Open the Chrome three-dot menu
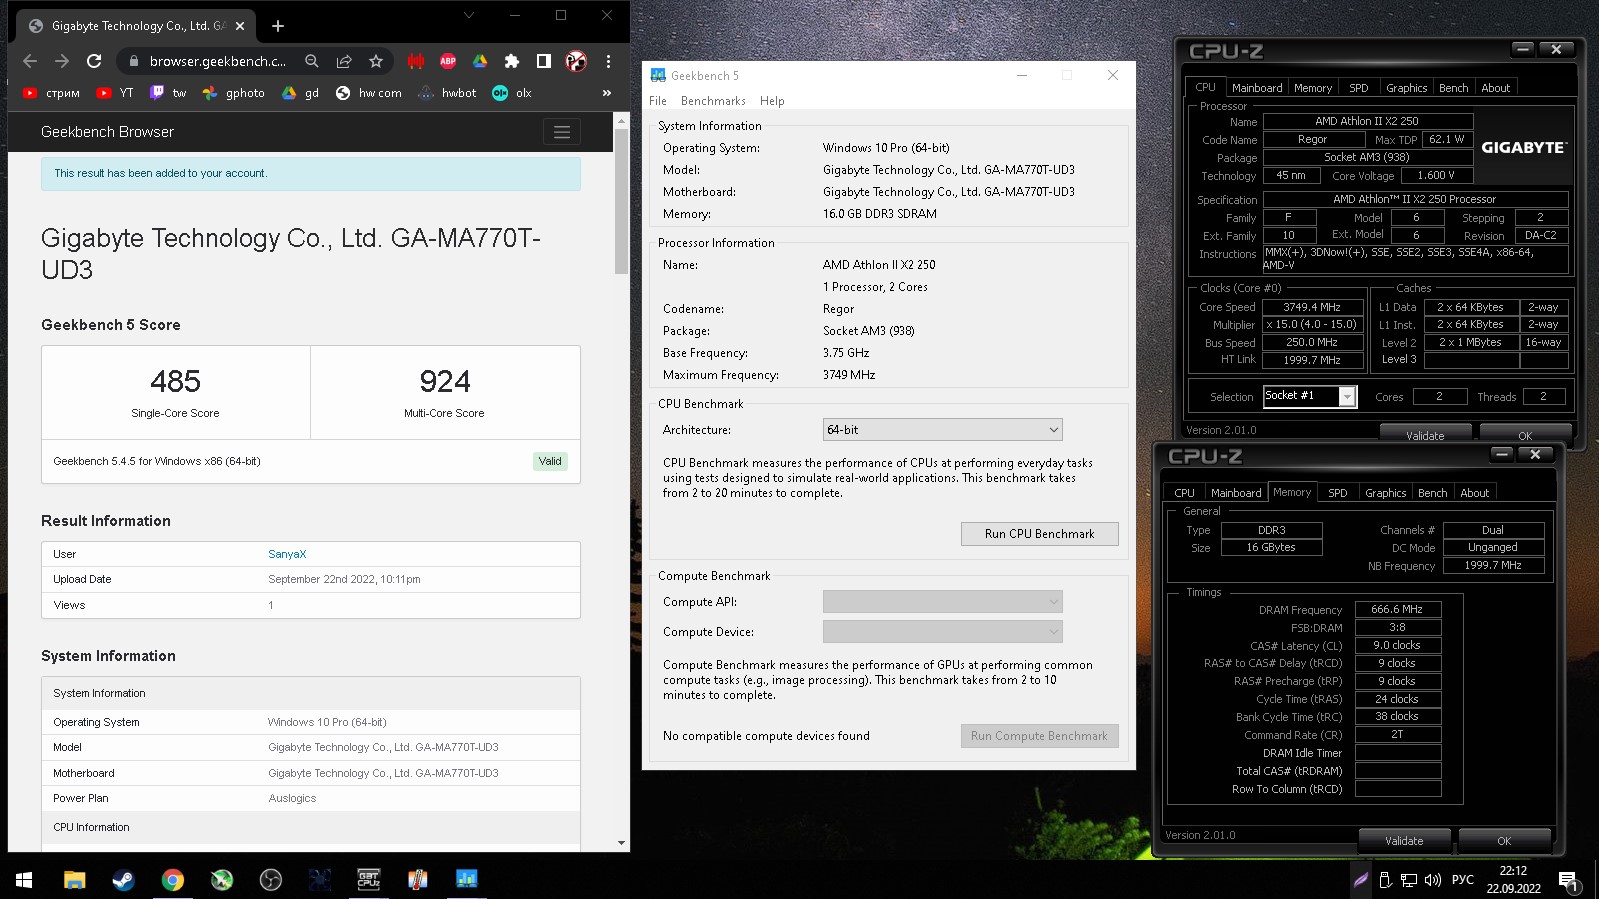The image size is (1599, 899). point(608,61)
